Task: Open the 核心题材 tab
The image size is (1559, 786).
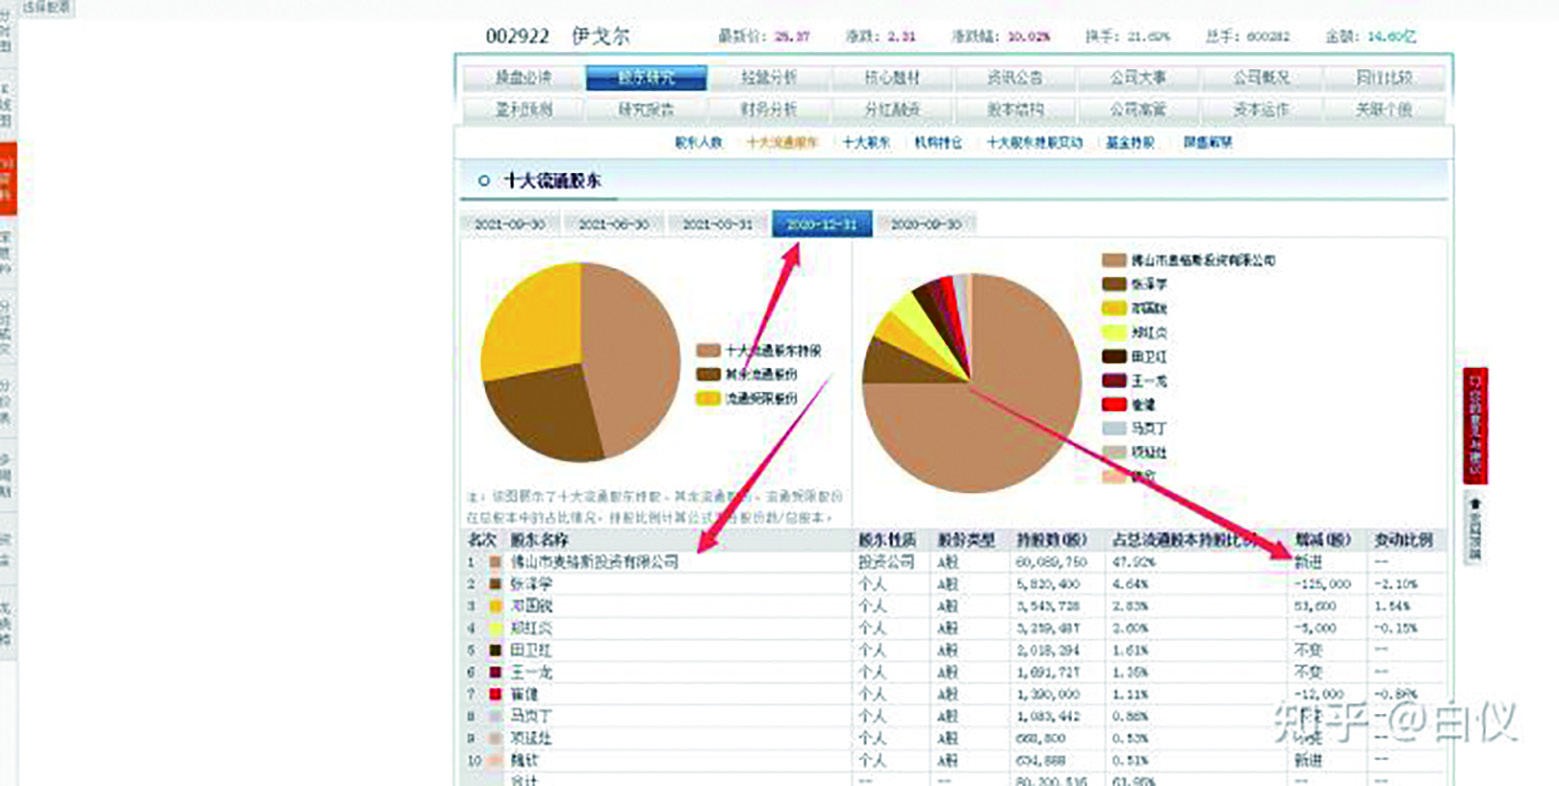Action: 890,76
